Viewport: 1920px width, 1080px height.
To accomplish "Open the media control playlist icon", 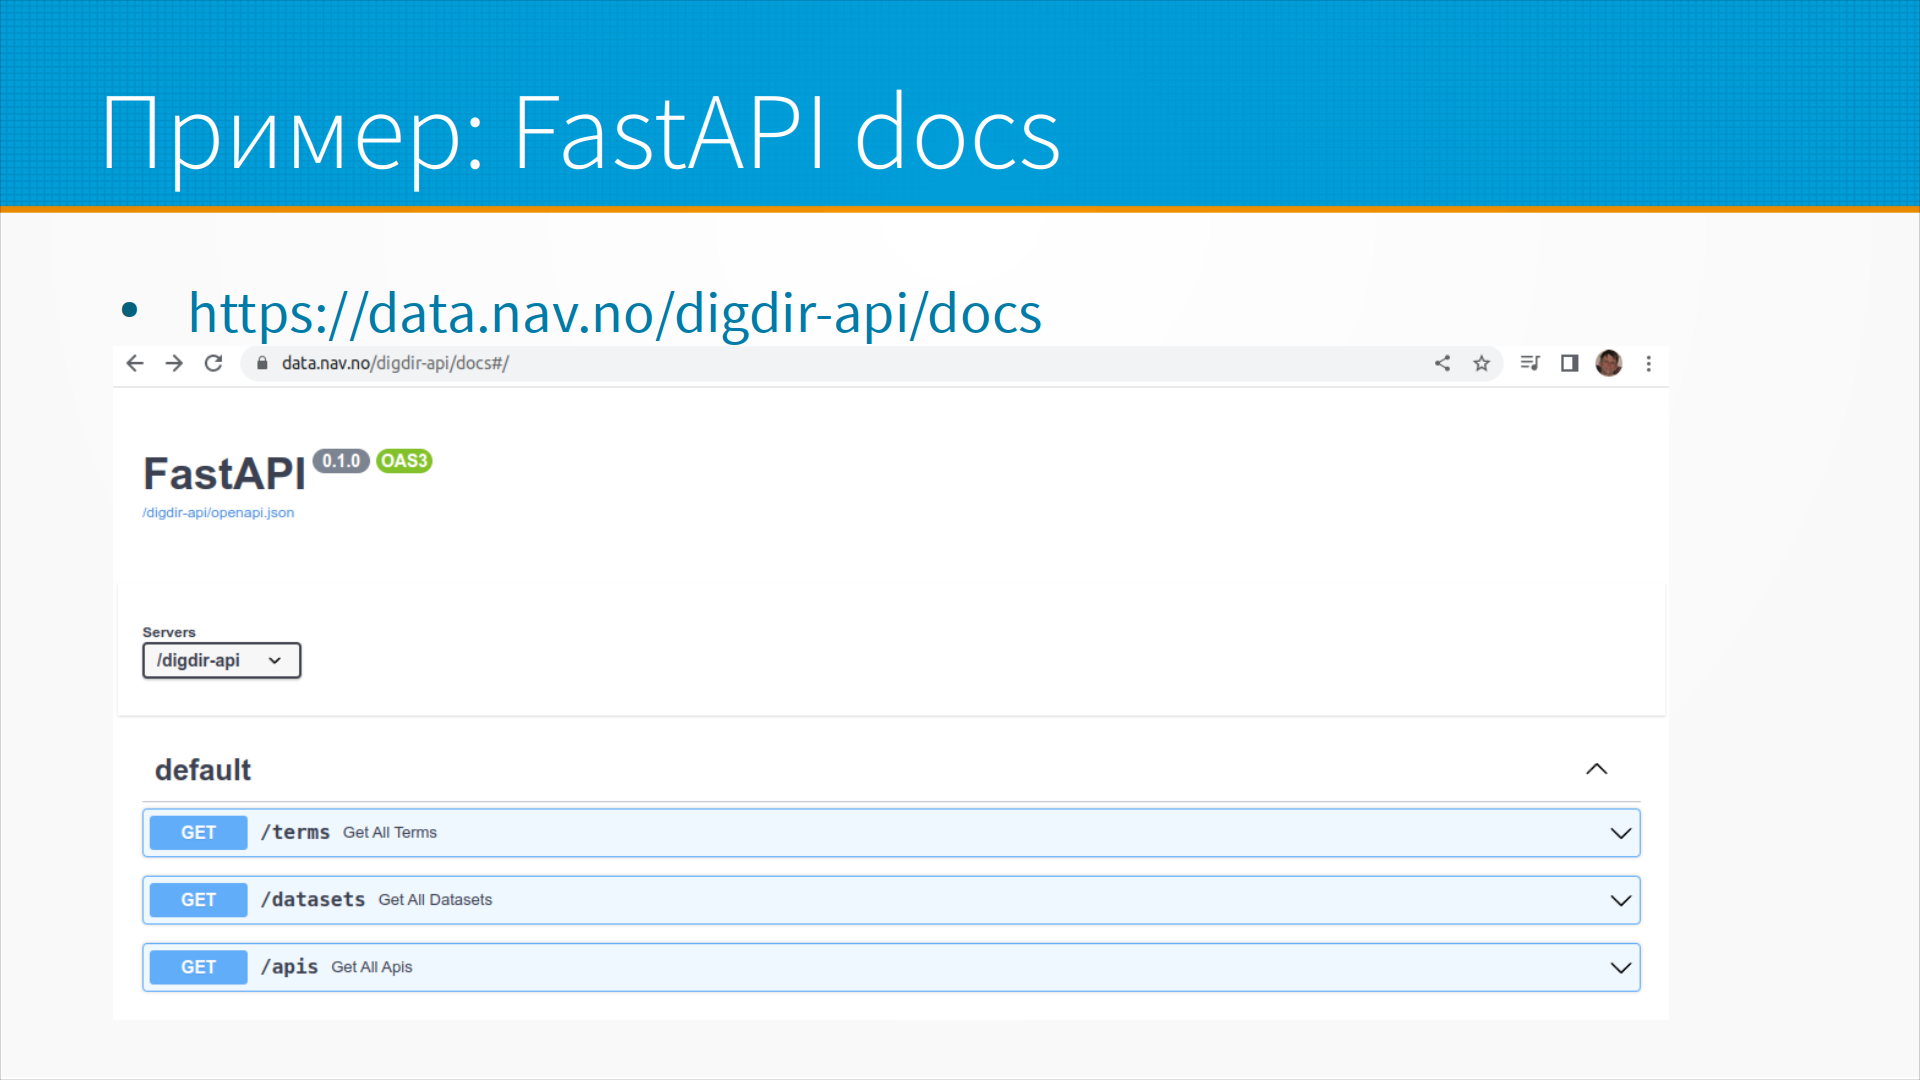I will tap(1529, 363).
